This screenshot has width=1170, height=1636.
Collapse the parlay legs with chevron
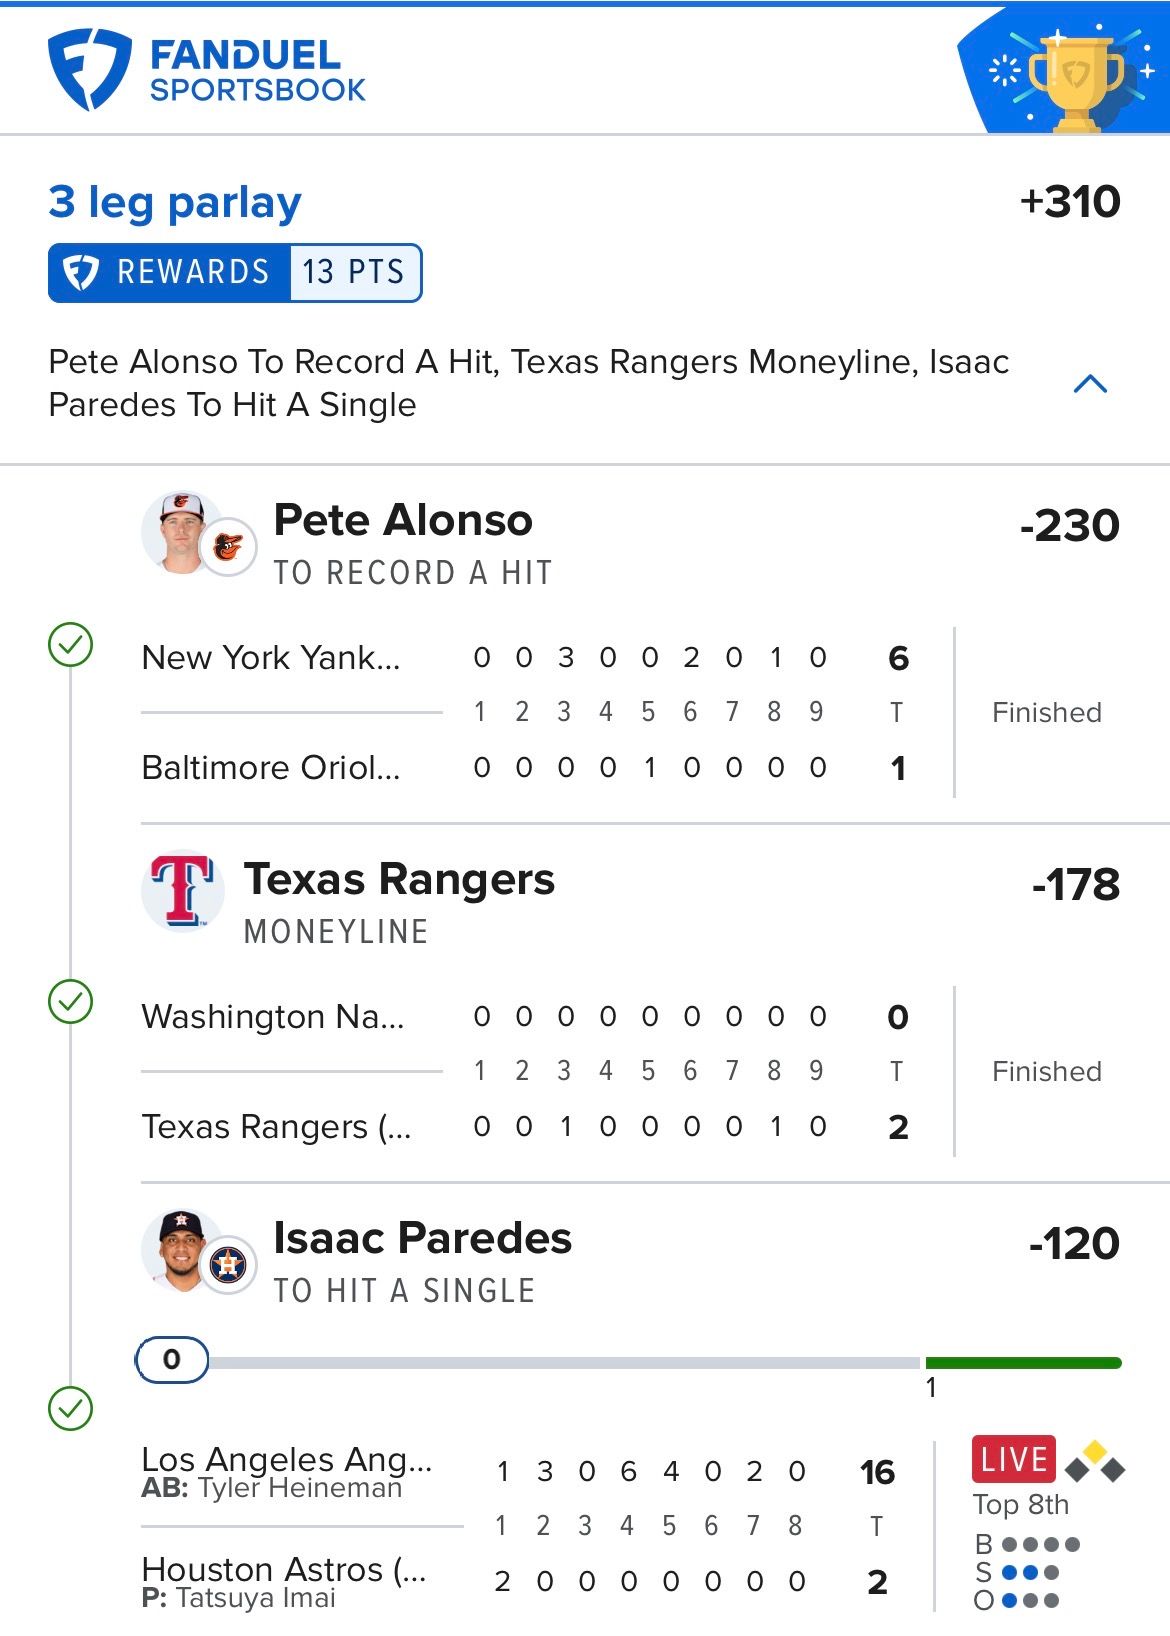click(1090, 383)
